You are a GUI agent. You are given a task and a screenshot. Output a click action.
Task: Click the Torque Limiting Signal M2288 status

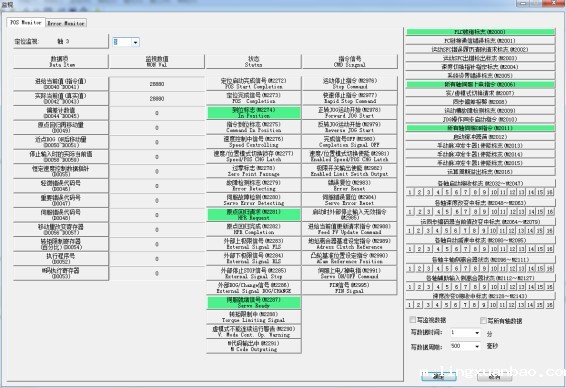click(x=254, y=317)
